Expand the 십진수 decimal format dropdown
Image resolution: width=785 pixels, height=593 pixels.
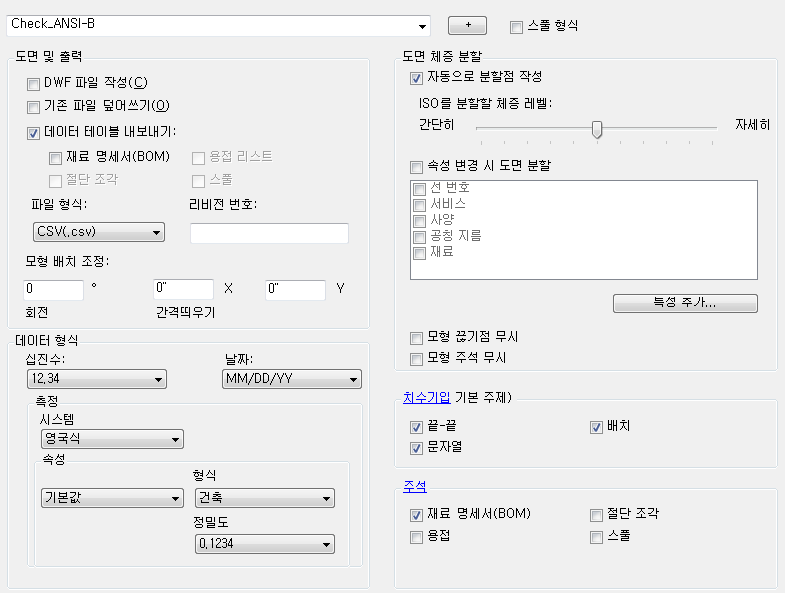click(x=96, y=379)
